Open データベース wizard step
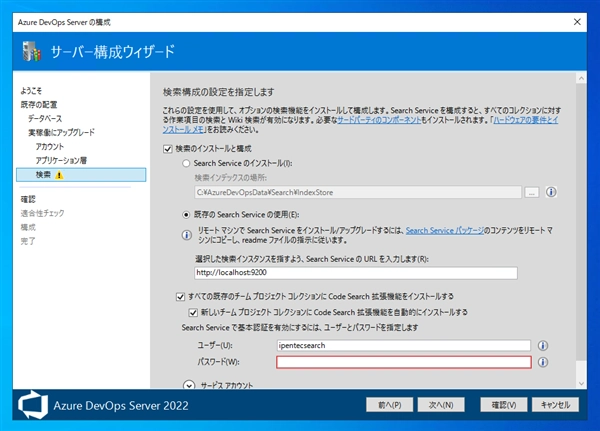The image size is (600, 431). 45,118
